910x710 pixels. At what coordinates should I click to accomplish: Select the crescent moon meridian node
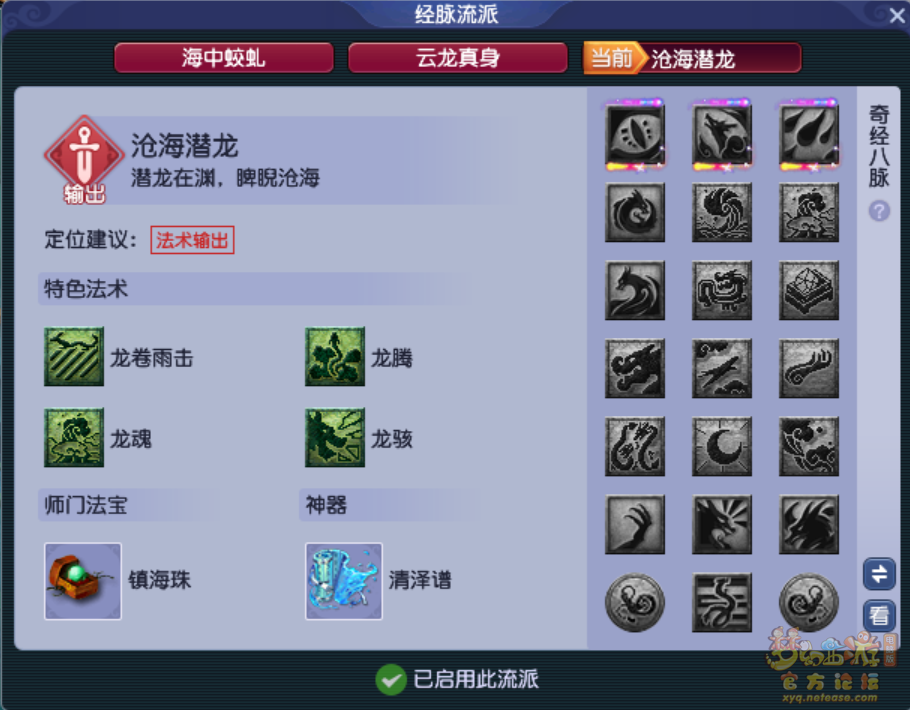722,446
